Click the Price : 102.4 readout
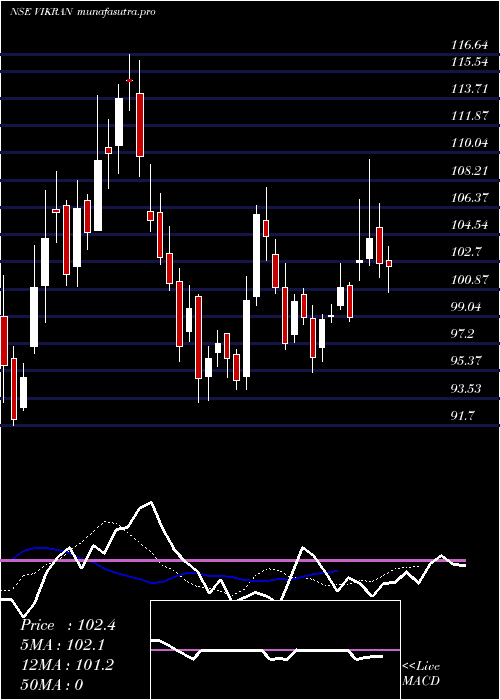 click(68, 625)
